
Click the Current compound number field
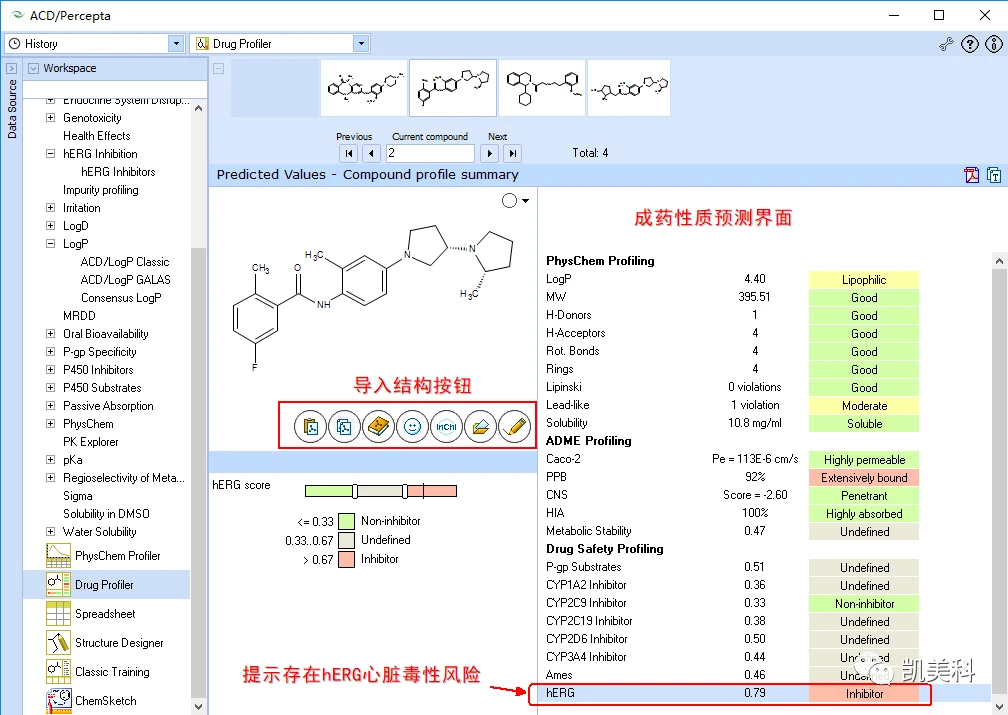tap(430, 153)
